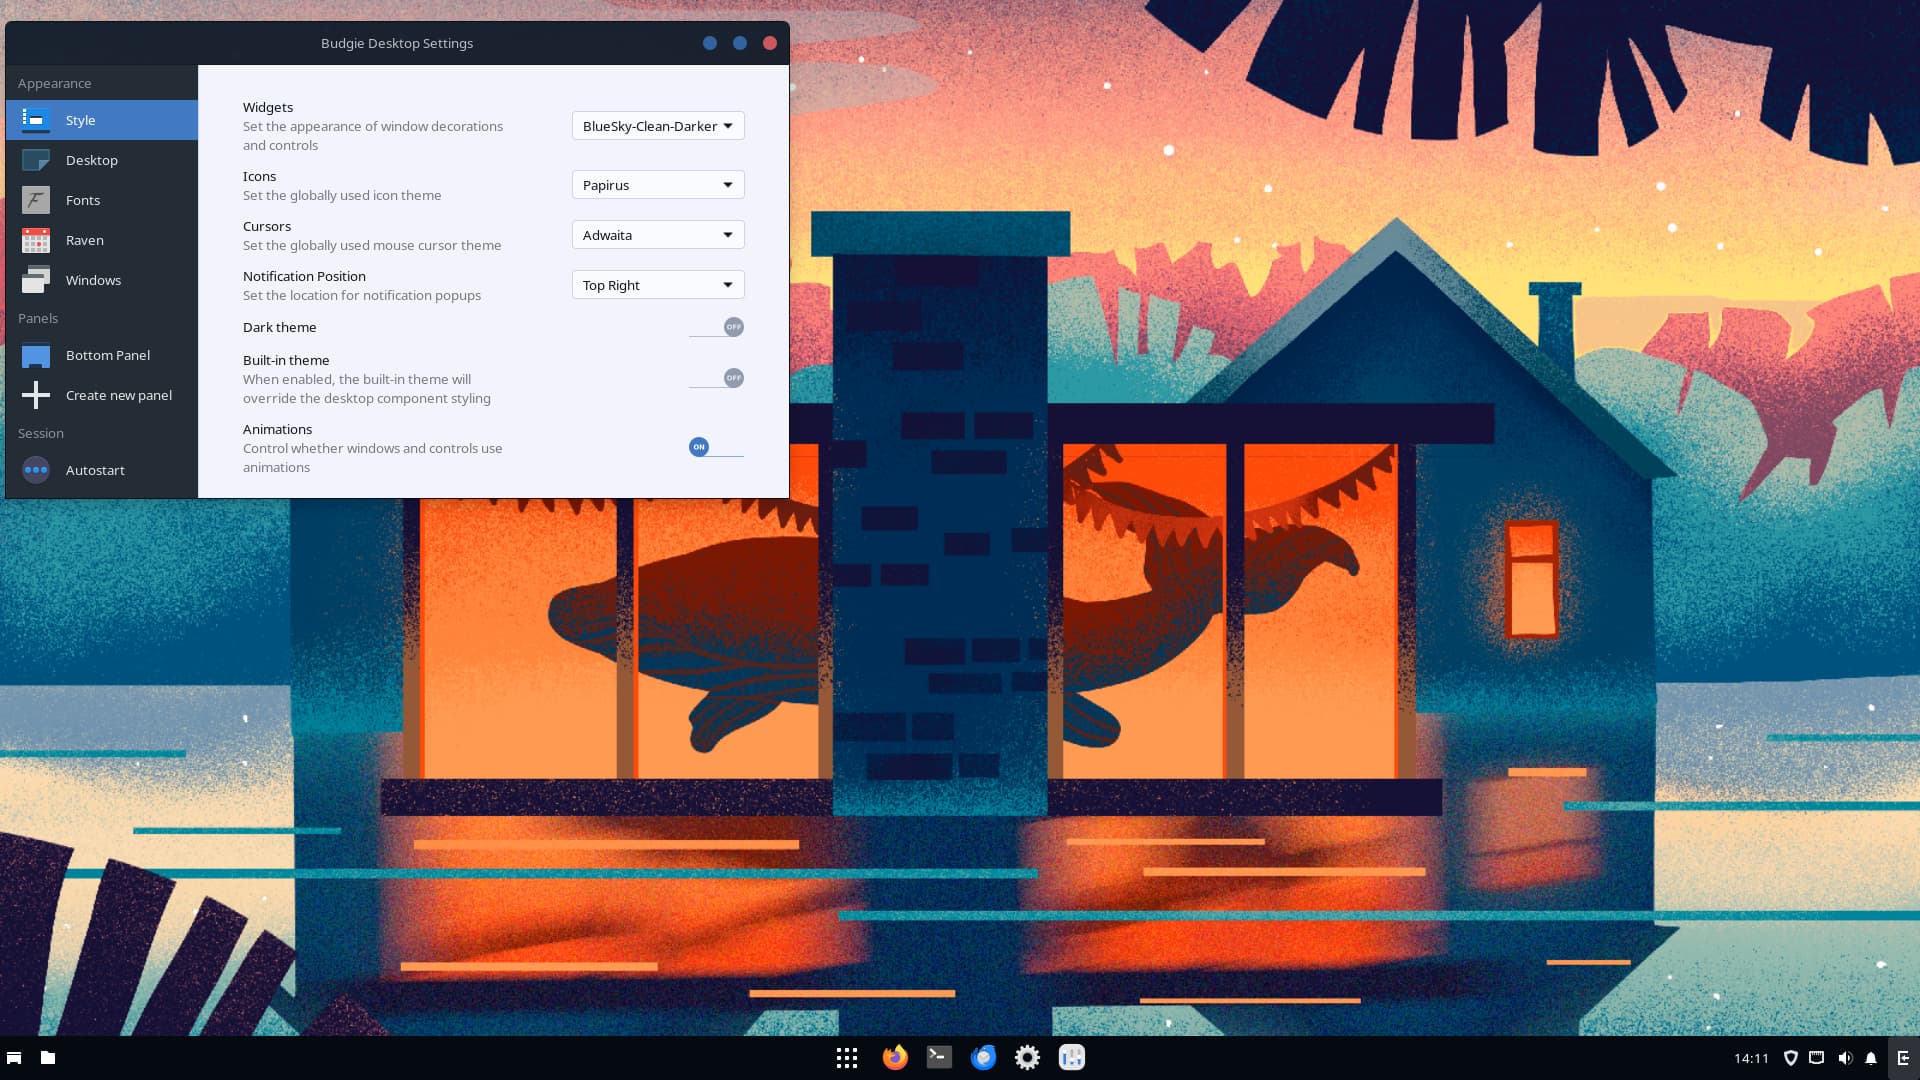Click the Create new panel plus icon
The image size is (1920, 1080).
(x=36, y=395)
